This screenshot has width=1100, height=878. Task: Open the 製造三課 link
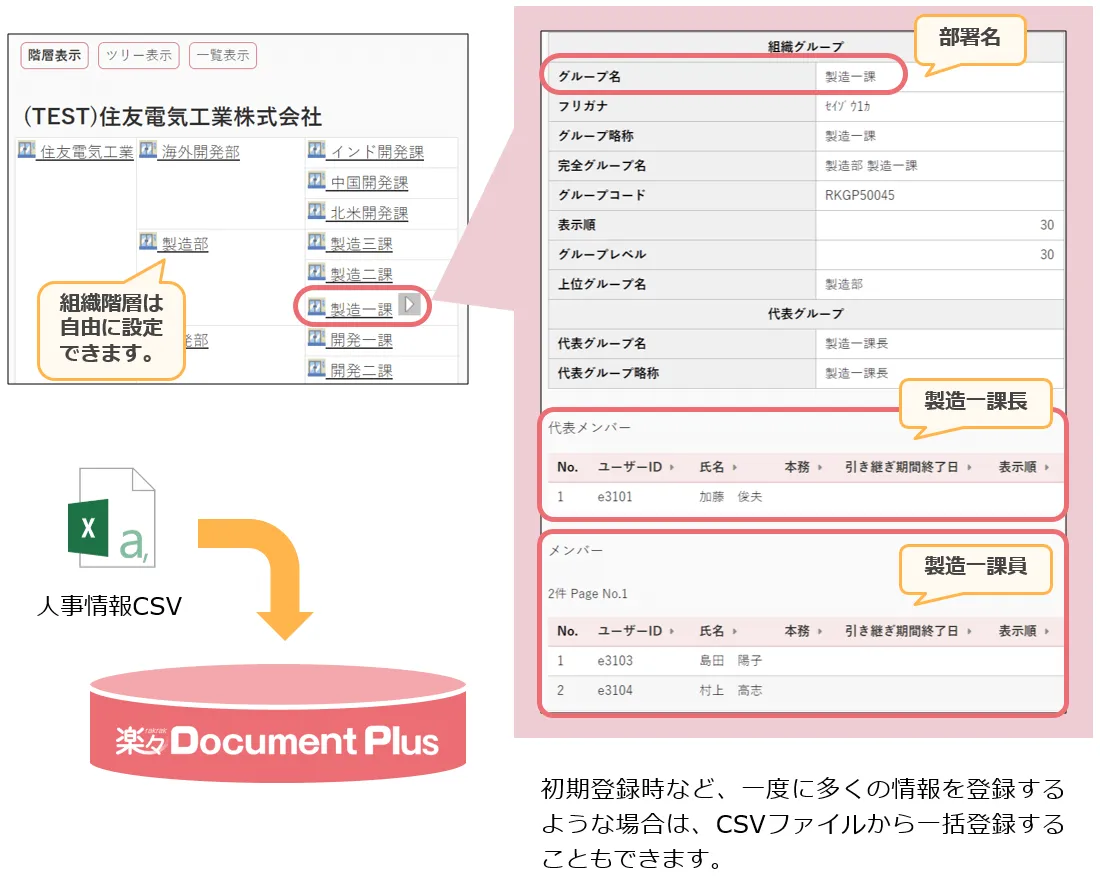click(x=361, y=243)
